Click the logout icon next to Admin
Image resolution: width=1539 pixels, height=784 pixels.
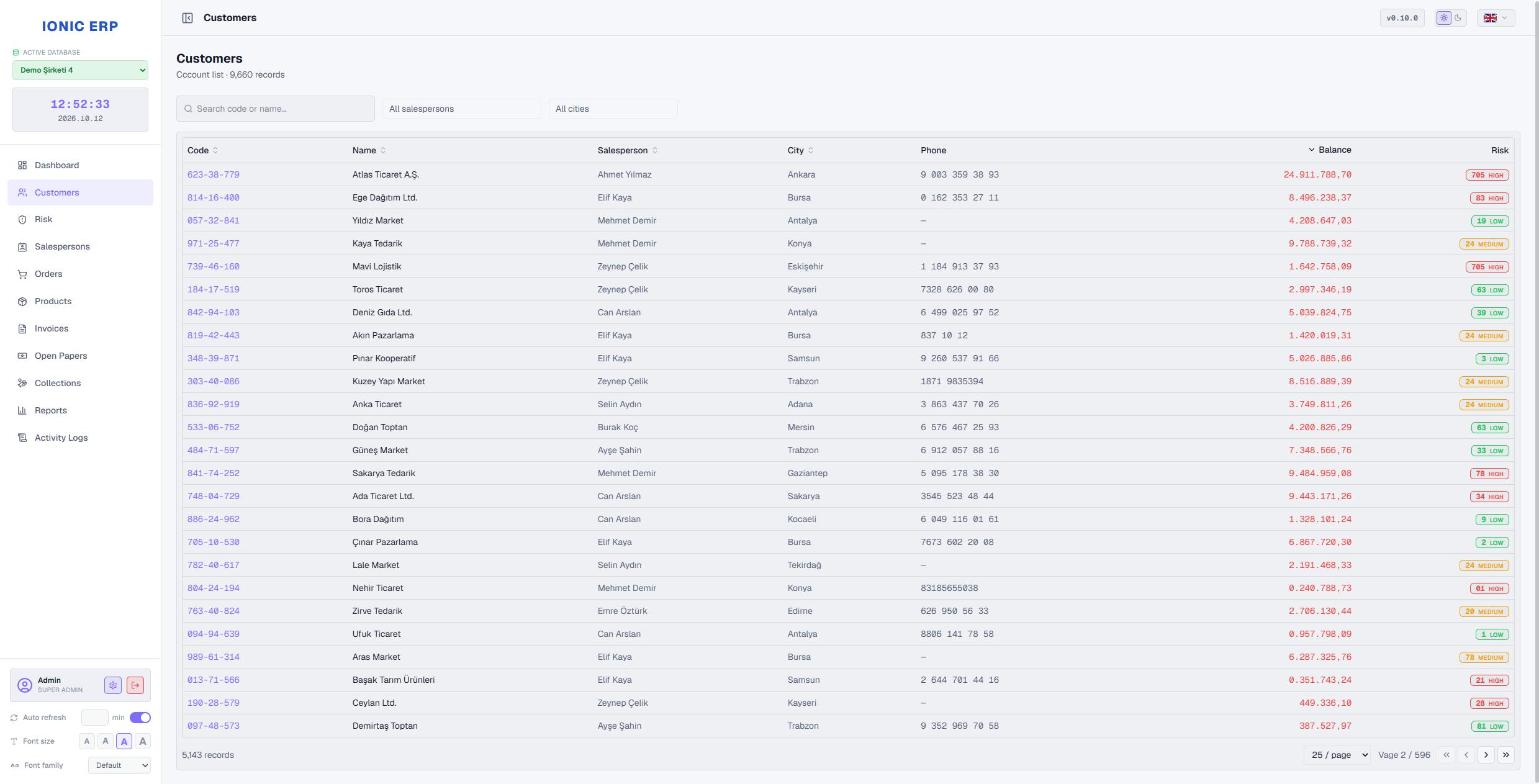pos(135,685)
